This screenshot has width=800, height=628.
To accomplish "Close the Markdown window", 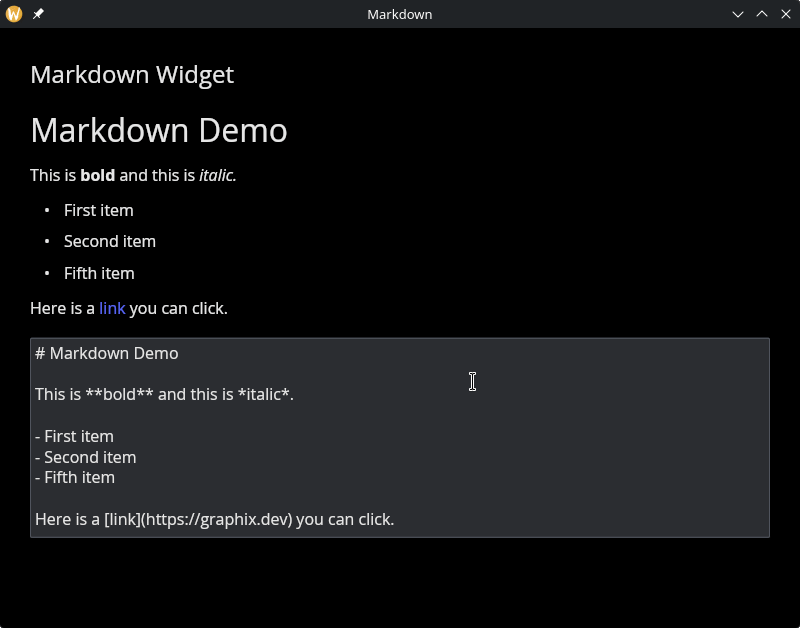I will point(784,14).
